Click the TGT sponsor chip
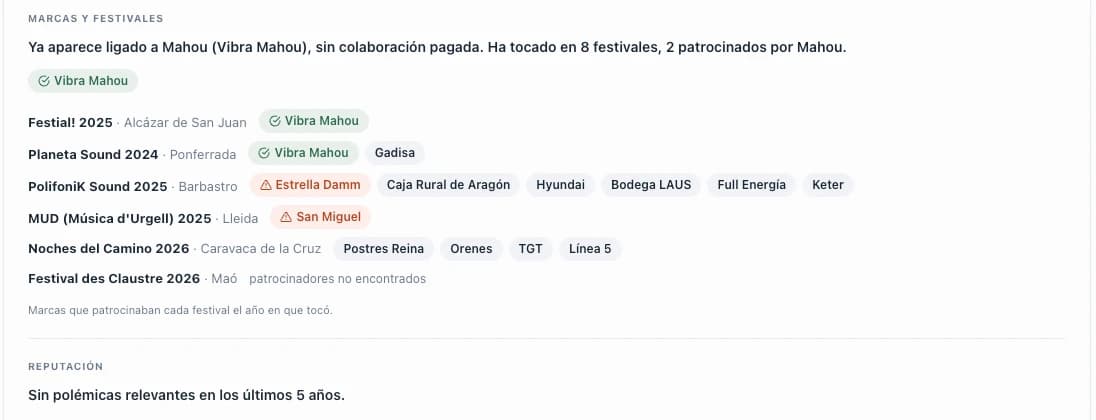Image resolution: width=1096 pixels, height=420 pixels. click(531, 249)
